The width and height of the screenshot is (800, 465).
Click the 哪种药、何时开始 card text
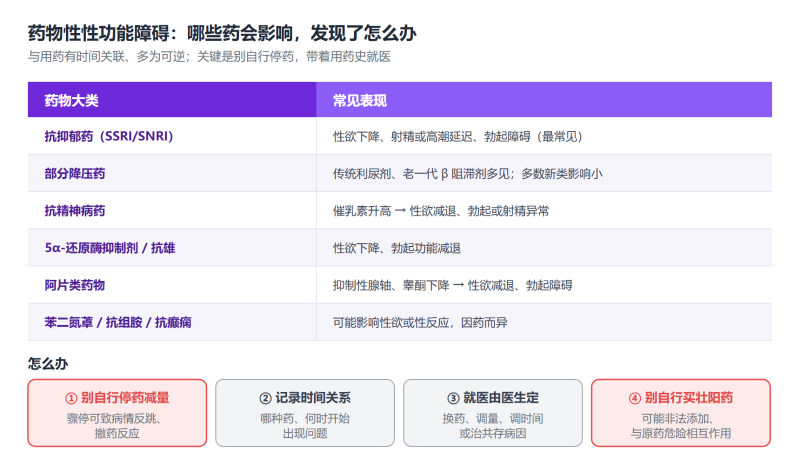coord(305,426)
